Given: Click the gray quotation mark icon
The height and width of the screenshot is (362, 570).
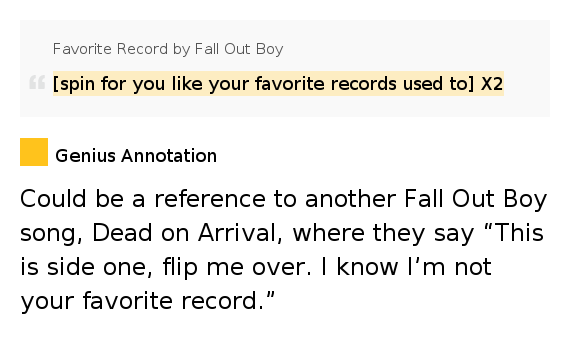Looking at the screenshot, I should [37, 82].
